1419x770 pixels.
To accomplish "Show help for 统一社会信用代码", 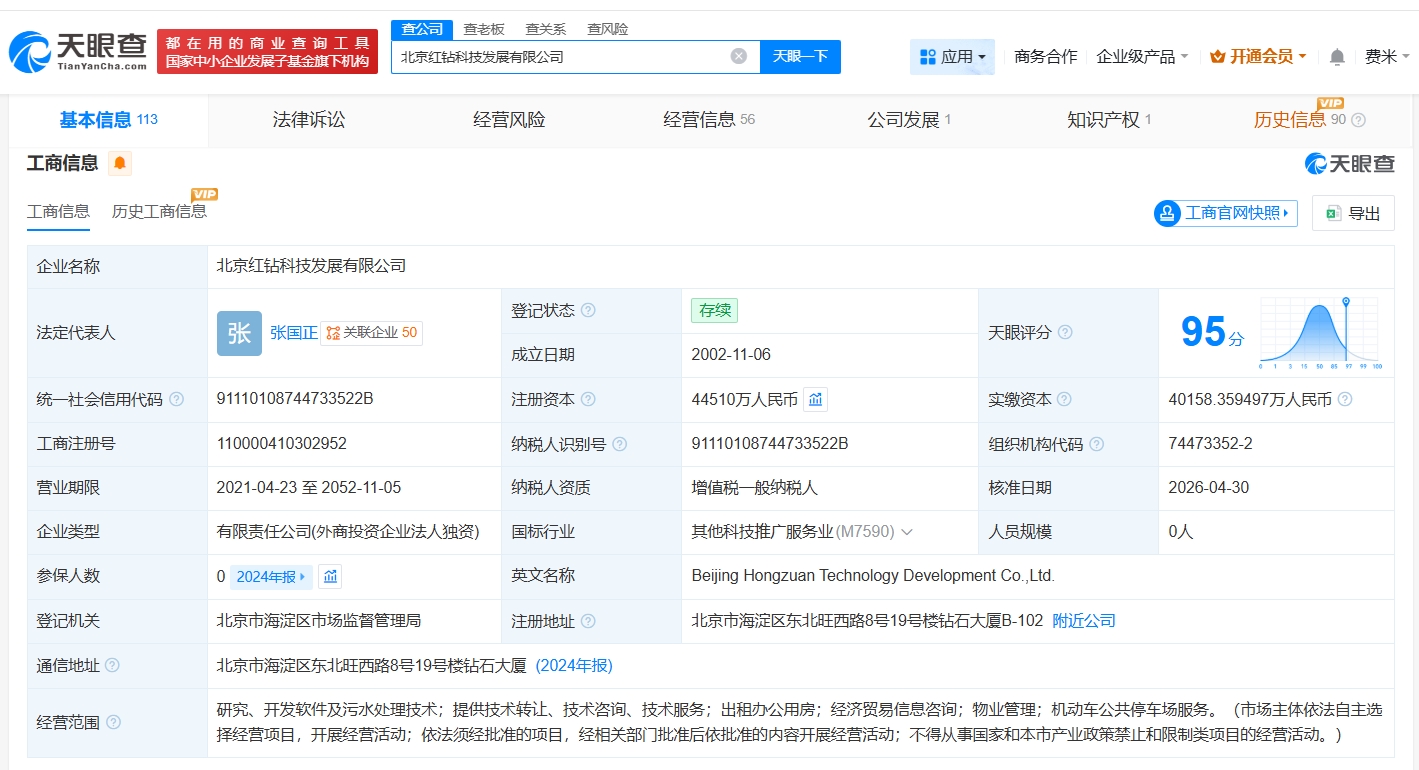I will click(177, 399).
